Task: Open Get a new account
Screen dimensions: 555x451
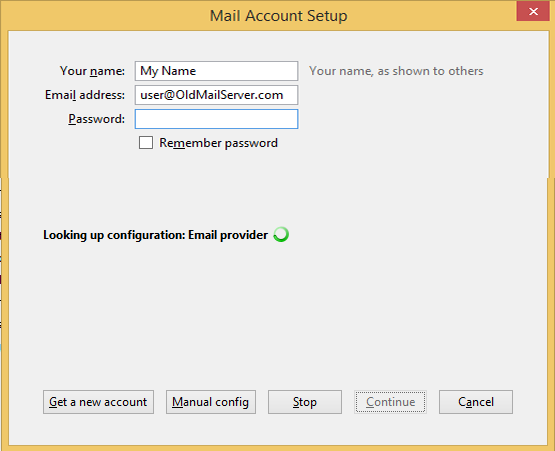Action: 98,402
